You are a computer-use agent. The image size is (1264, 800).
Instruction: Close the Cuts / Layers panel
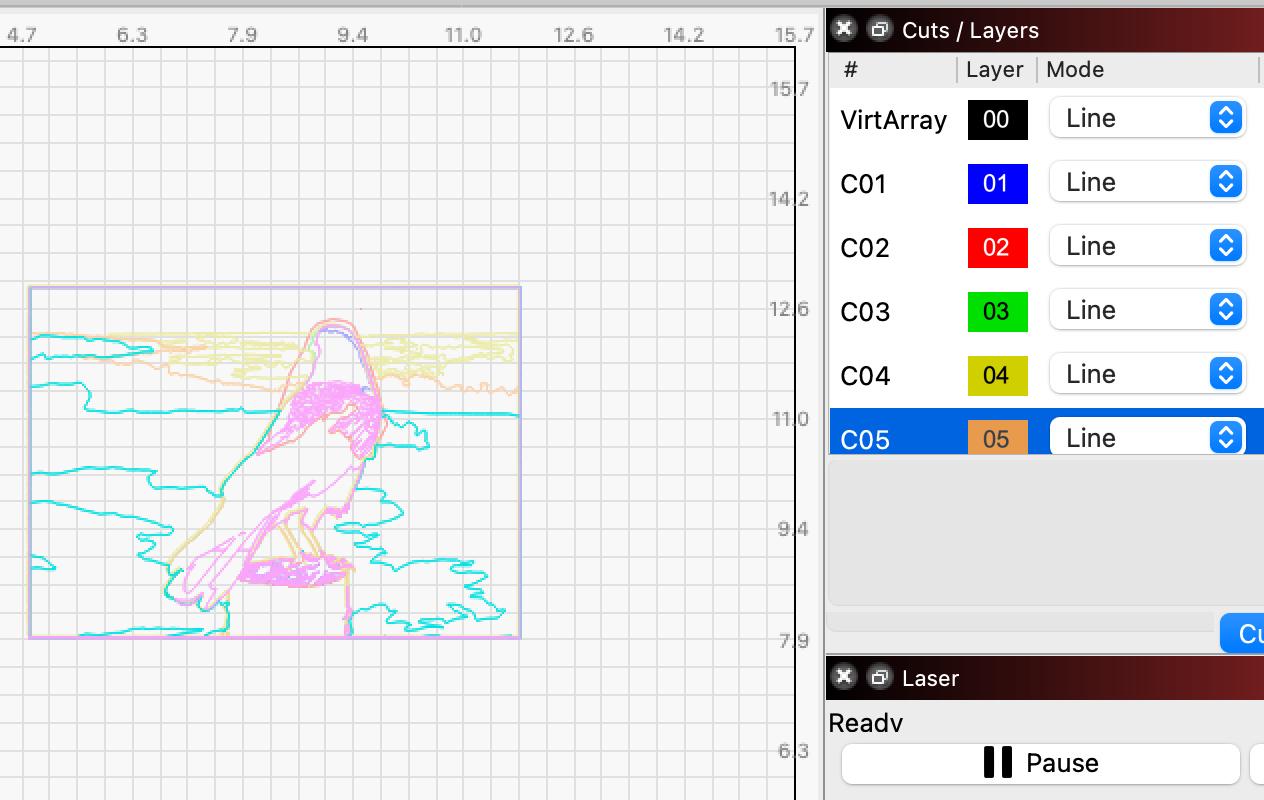pos(844,29)
